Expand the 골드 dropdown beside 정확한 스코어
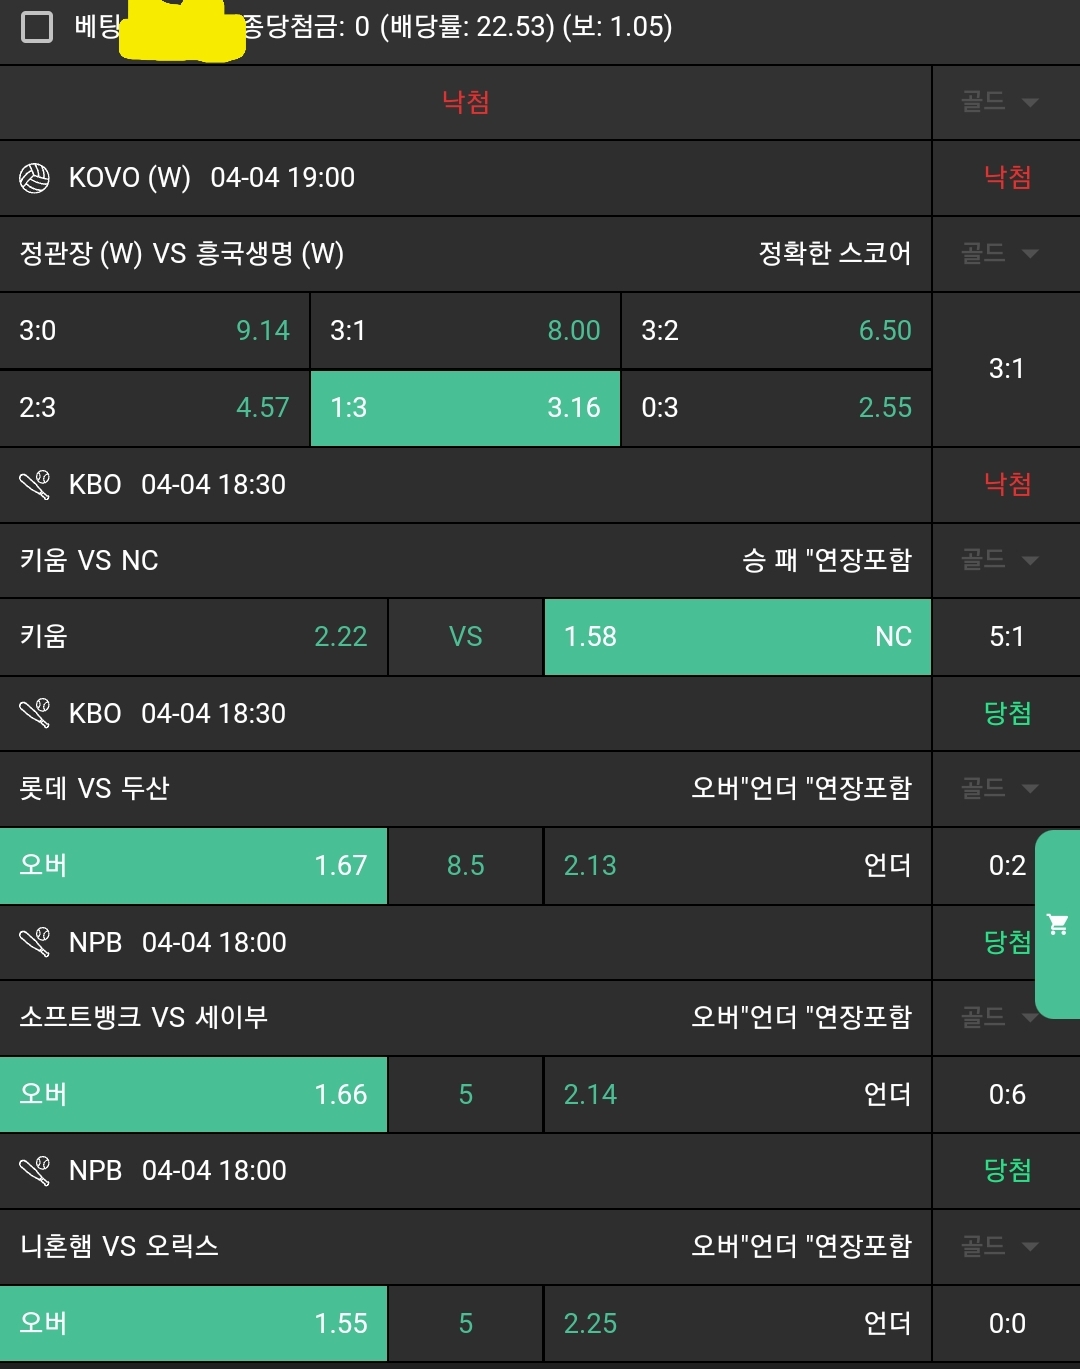The image size is (1080, 1369). (1000, 254)
